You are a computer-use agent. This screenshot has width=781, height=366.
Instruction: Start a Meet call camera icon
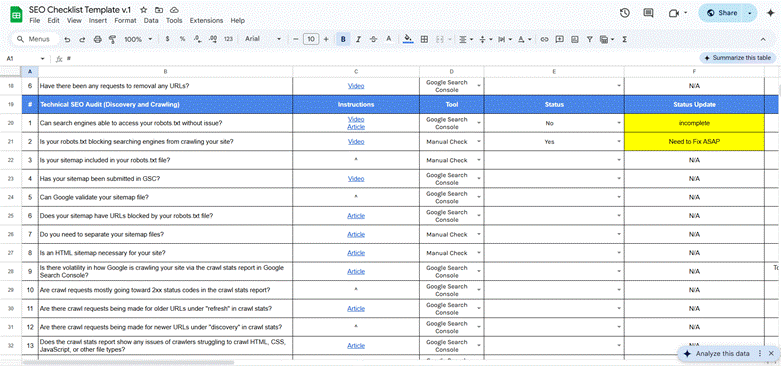(674, 13)
